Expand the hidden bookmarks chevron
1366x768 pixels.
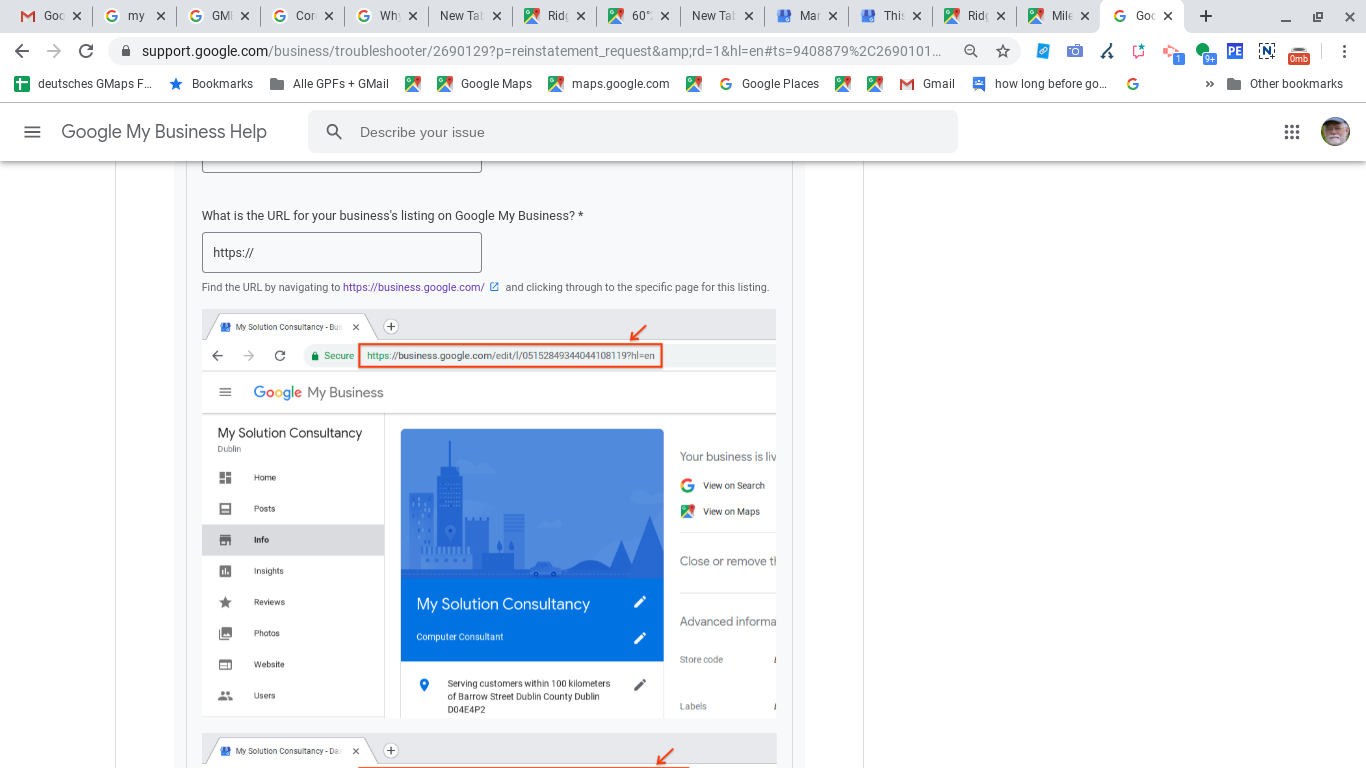click(x=1210, y=84)
